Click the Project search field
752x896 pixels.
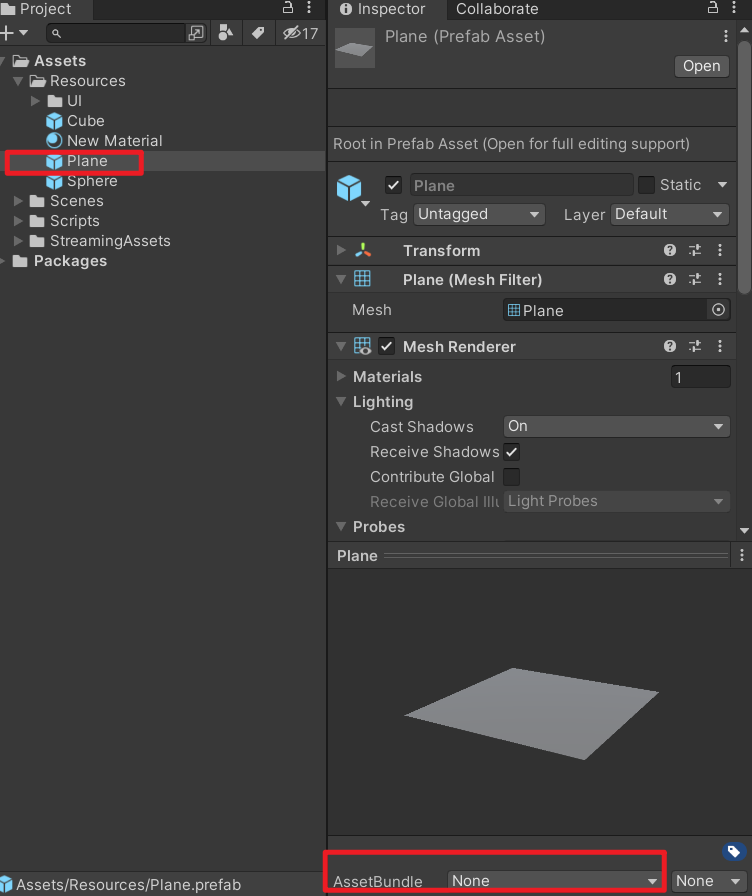[117, 33]
